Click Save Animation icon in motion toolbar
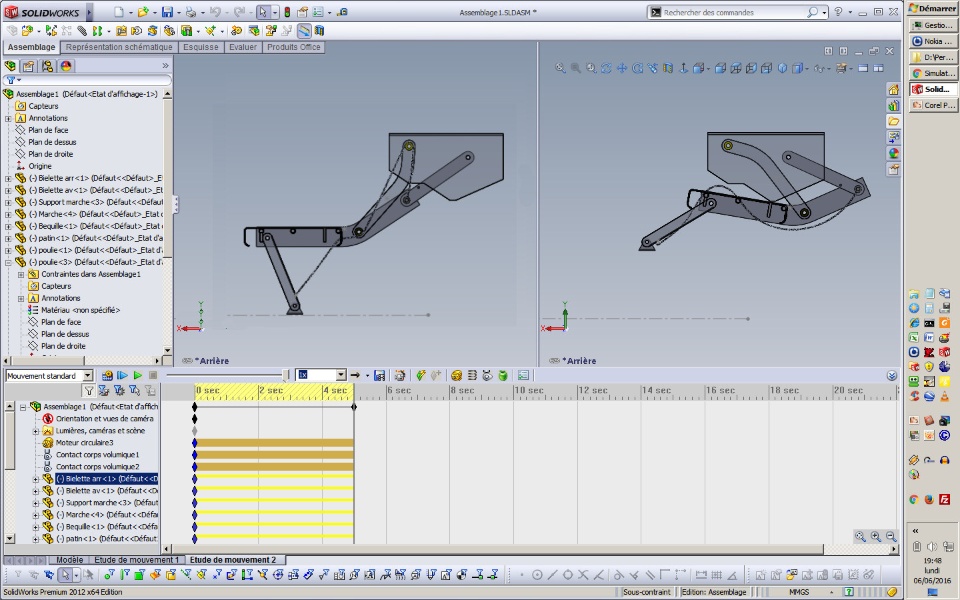 point(380,375)
